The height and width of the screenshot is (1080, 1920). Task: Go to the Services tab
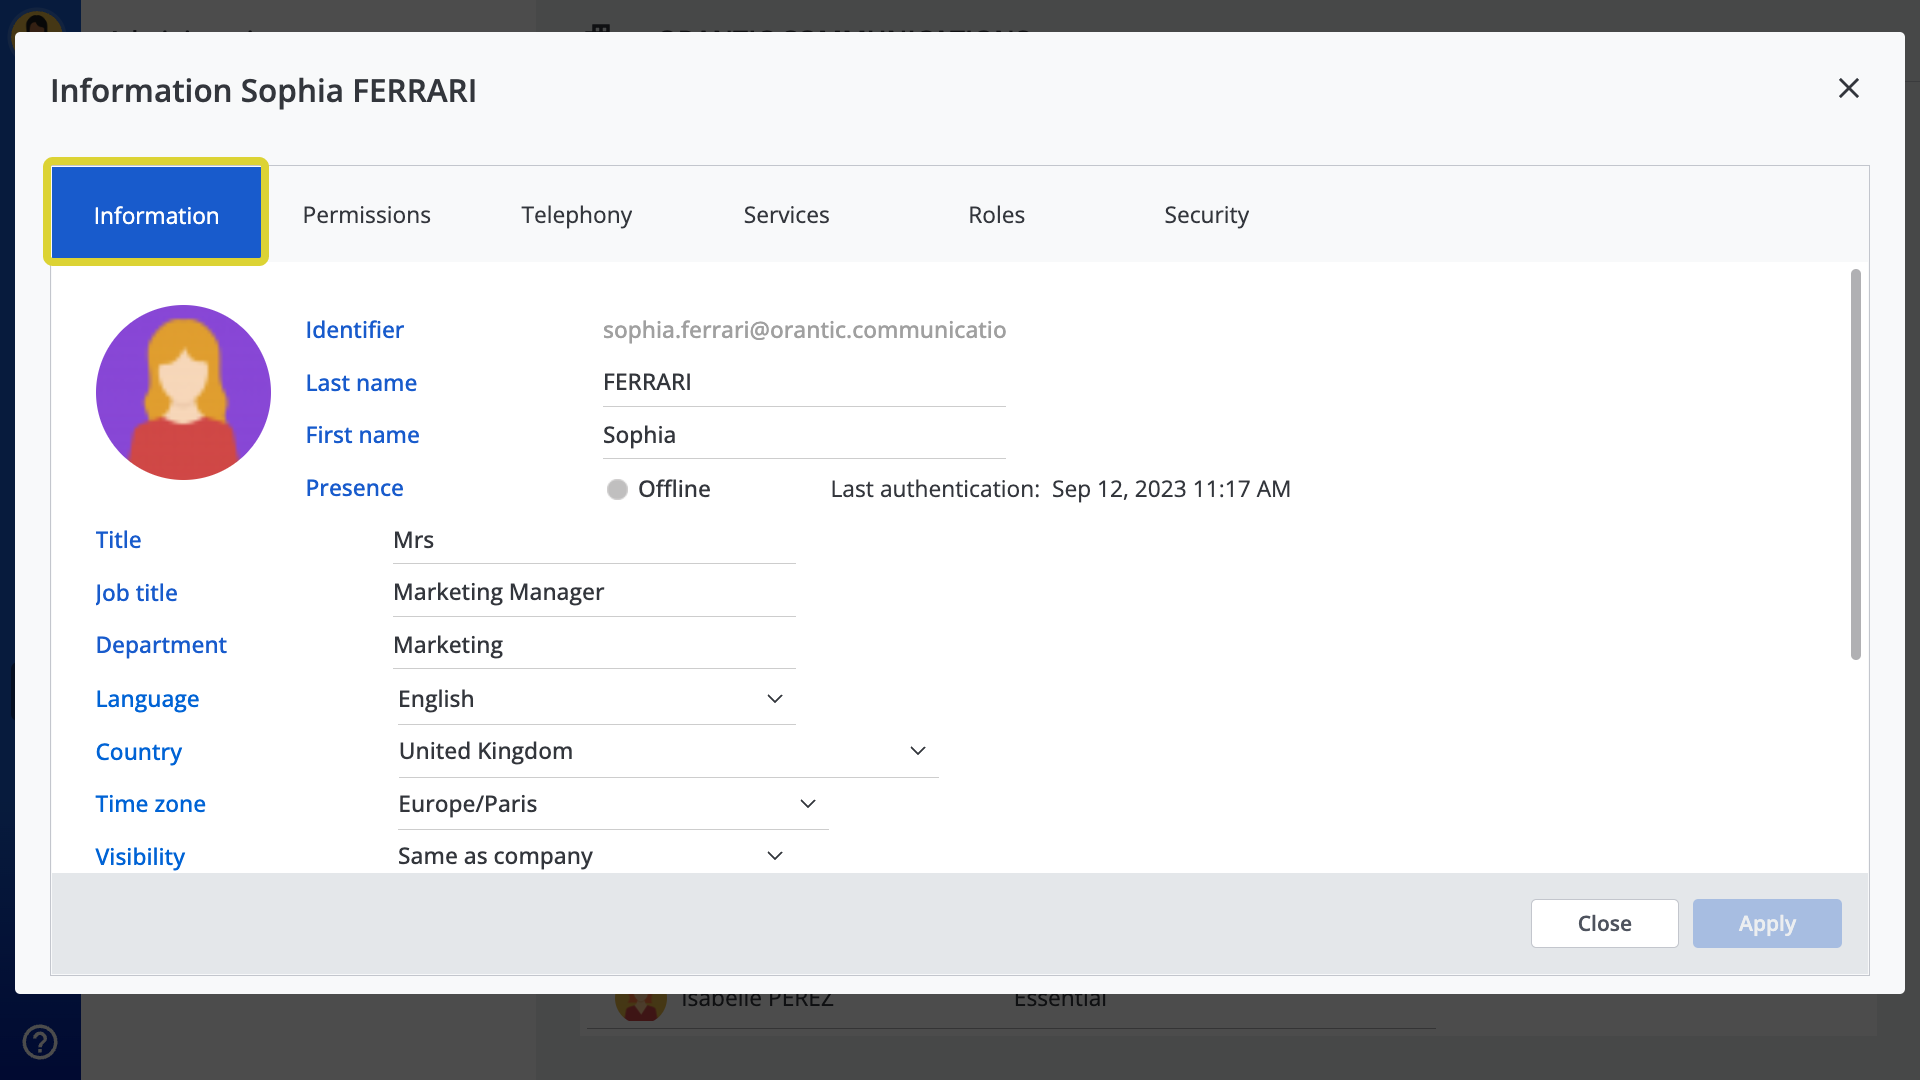pyautogui.click(x=786, y=215)
